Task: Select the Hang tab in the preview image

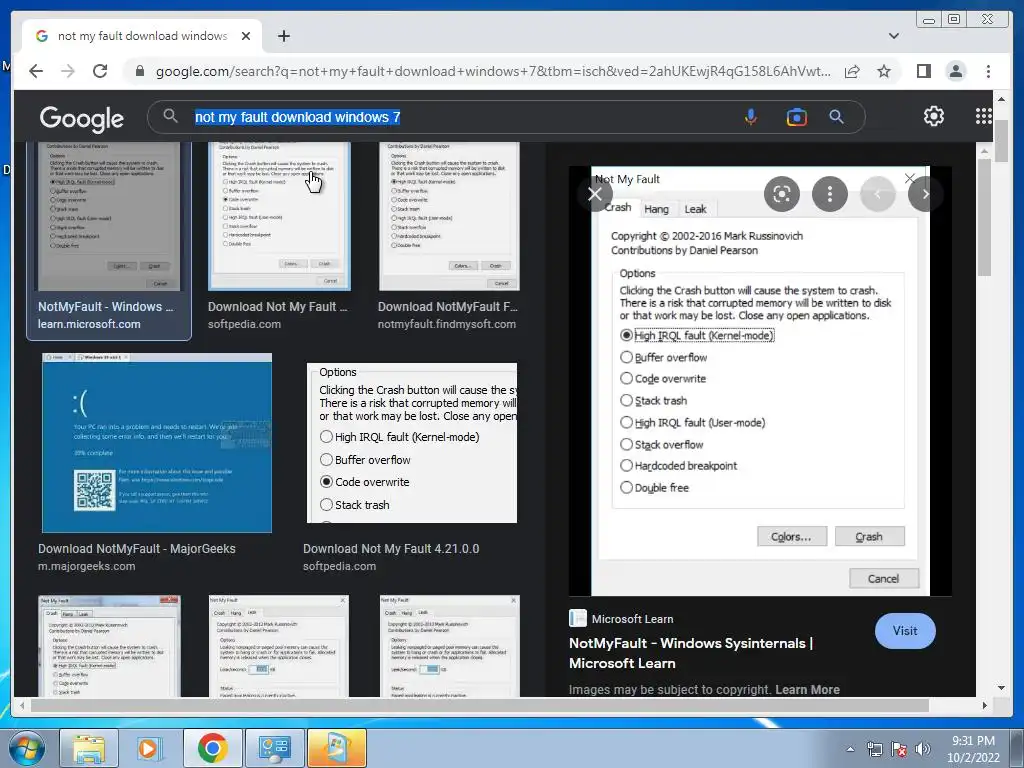Action: (656, 209)
